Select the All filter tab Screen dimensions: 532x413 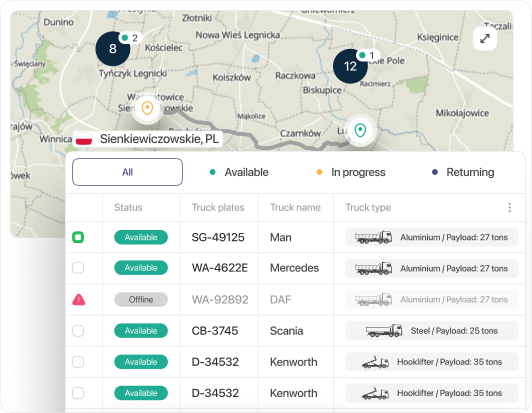(x=128, y=172)
